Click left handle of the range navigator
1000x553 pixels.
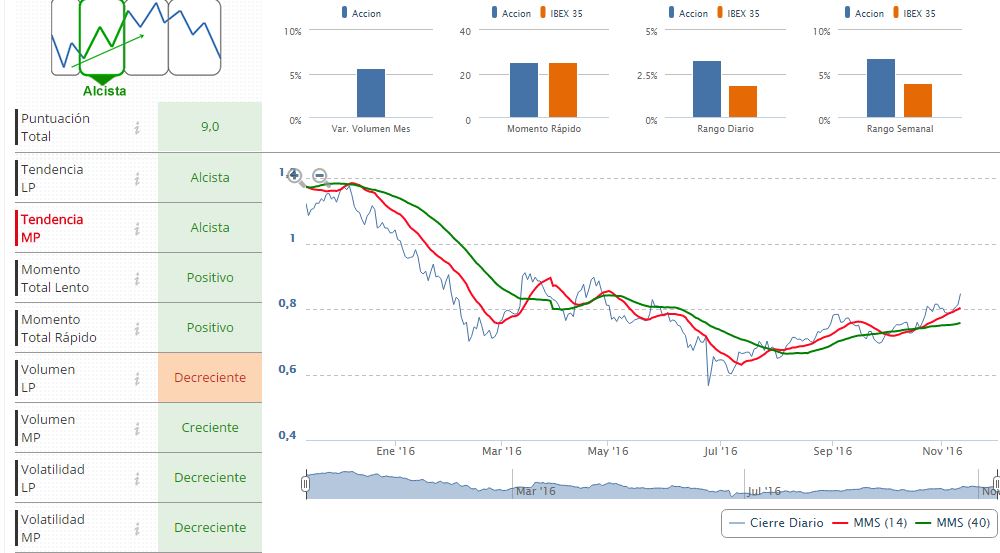306,485
